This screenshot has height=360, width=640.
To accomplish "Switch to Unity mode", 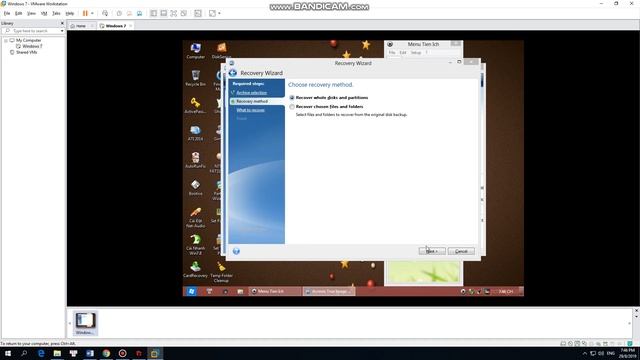I will [x=184, y=13].
